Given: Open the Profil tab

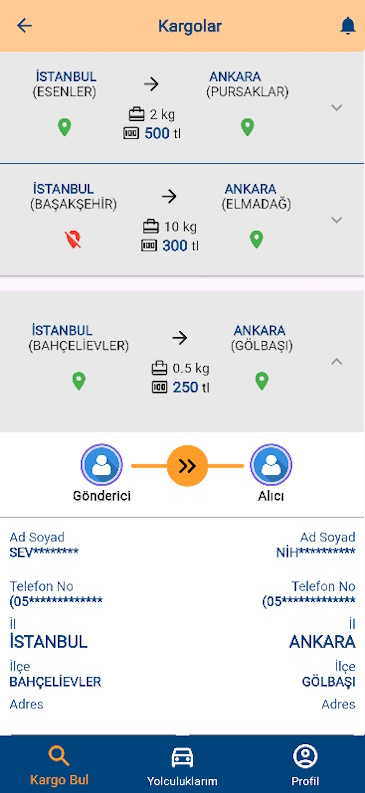Looking at the screenshot, I should [x=305, y=765].
